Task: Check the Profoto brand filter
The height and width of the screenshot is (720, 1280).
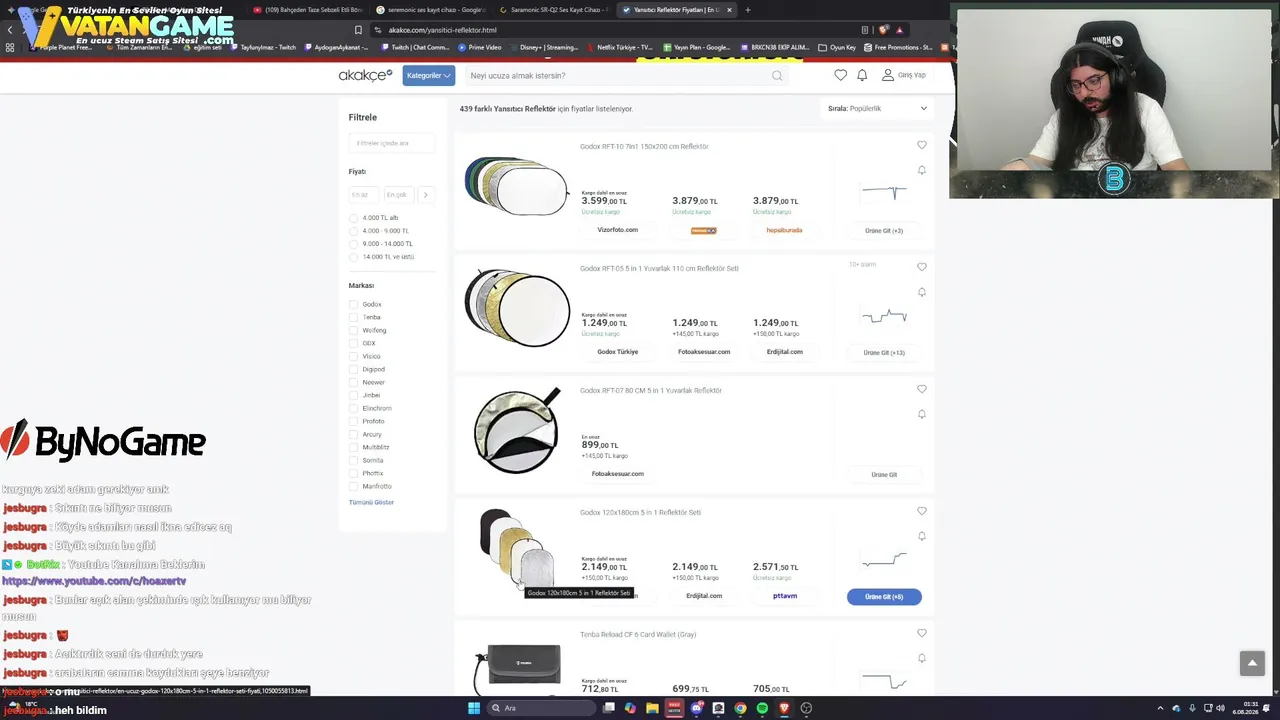Action: pyautogui.click(x=353, y=421)
